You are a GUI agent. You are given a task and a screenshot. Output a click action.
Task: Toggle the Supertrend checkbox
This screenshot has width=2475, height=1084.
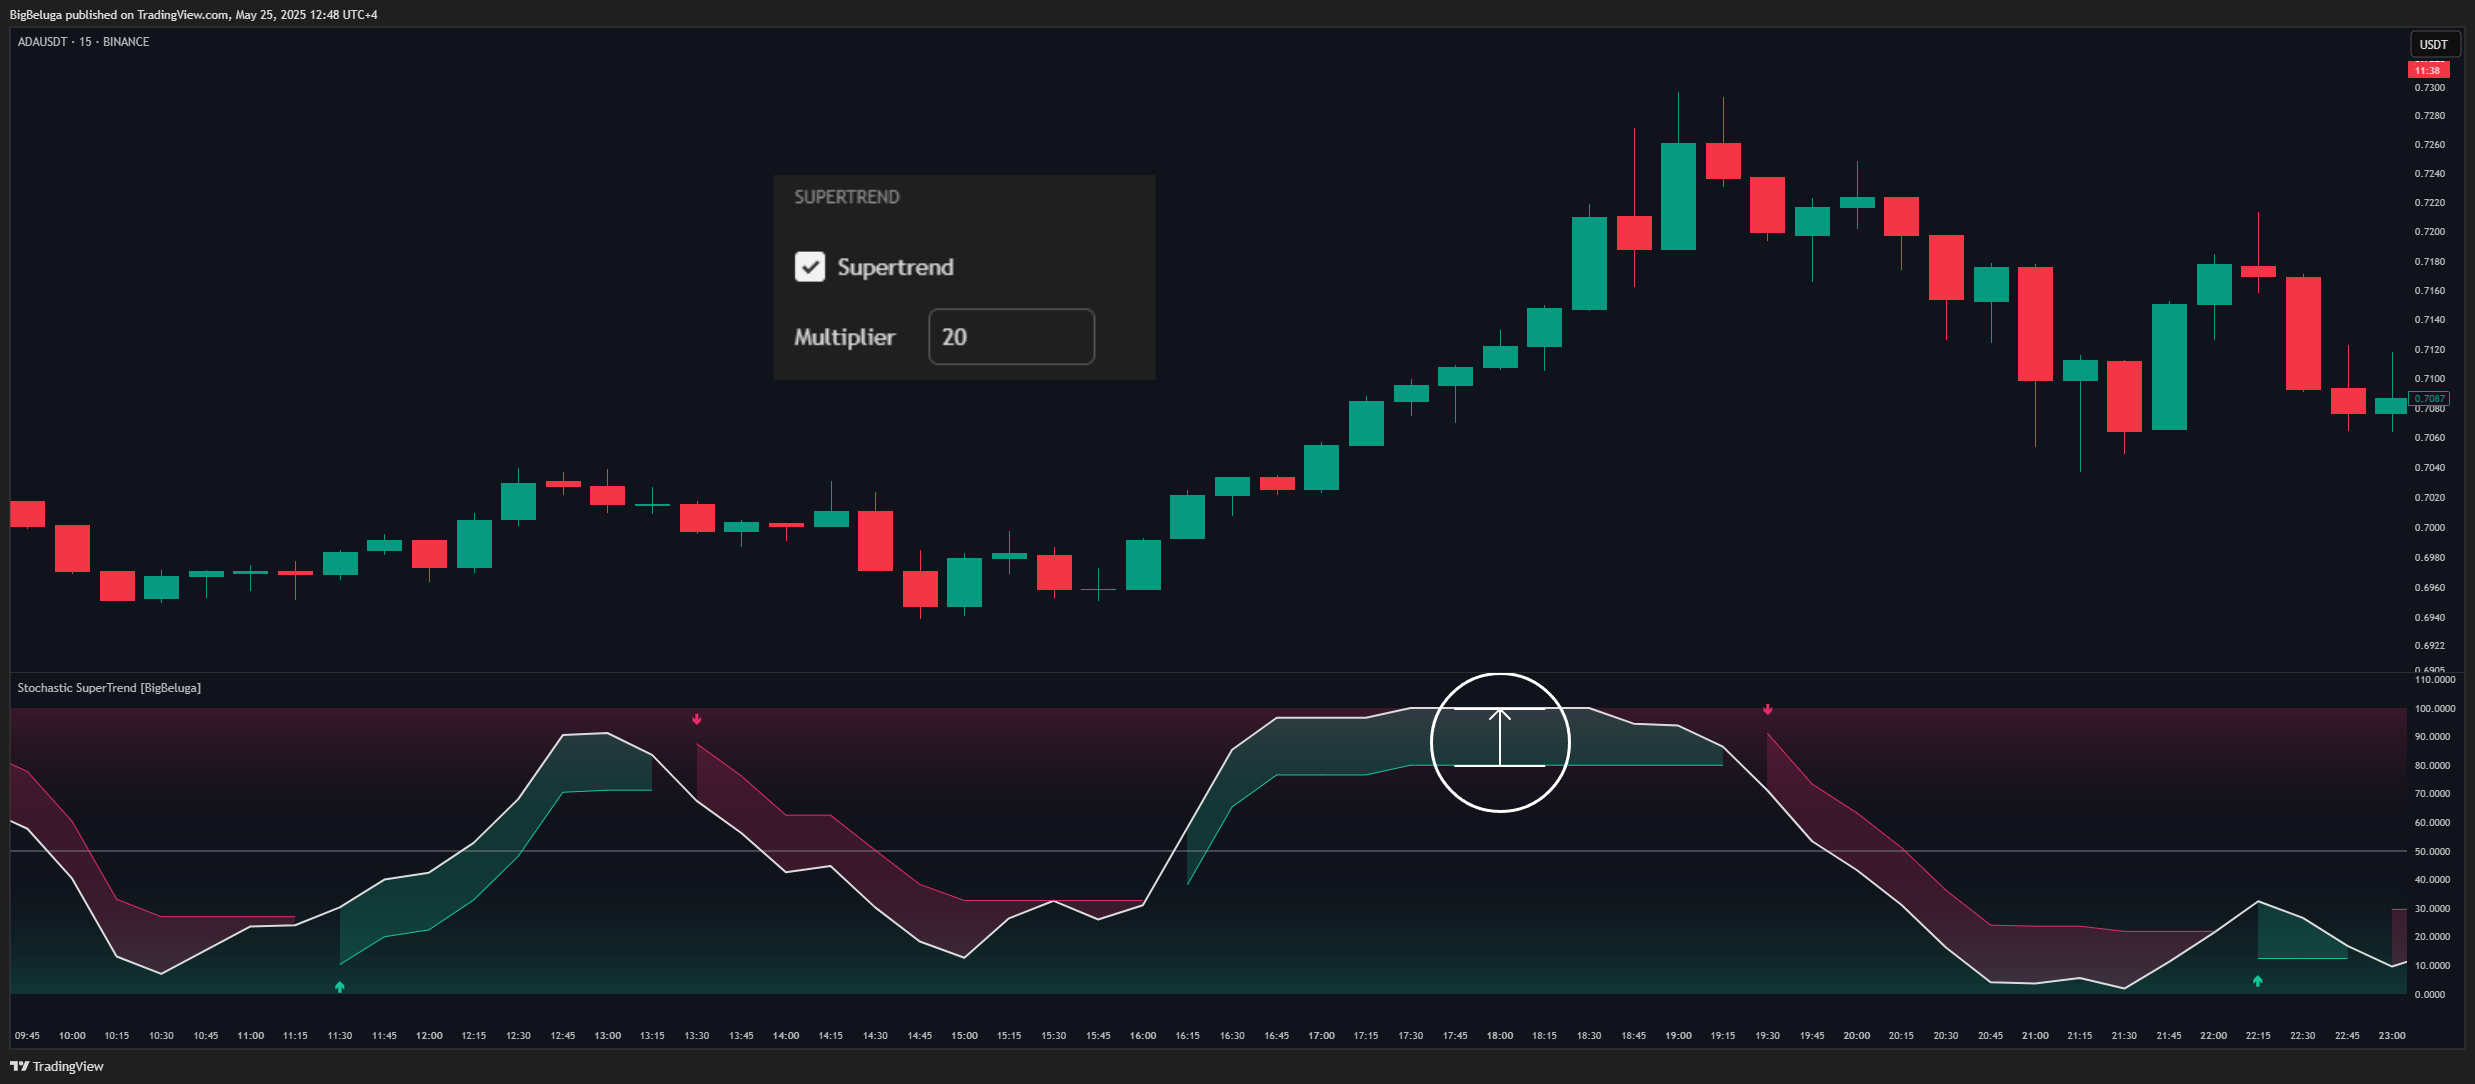pos(809,266)
